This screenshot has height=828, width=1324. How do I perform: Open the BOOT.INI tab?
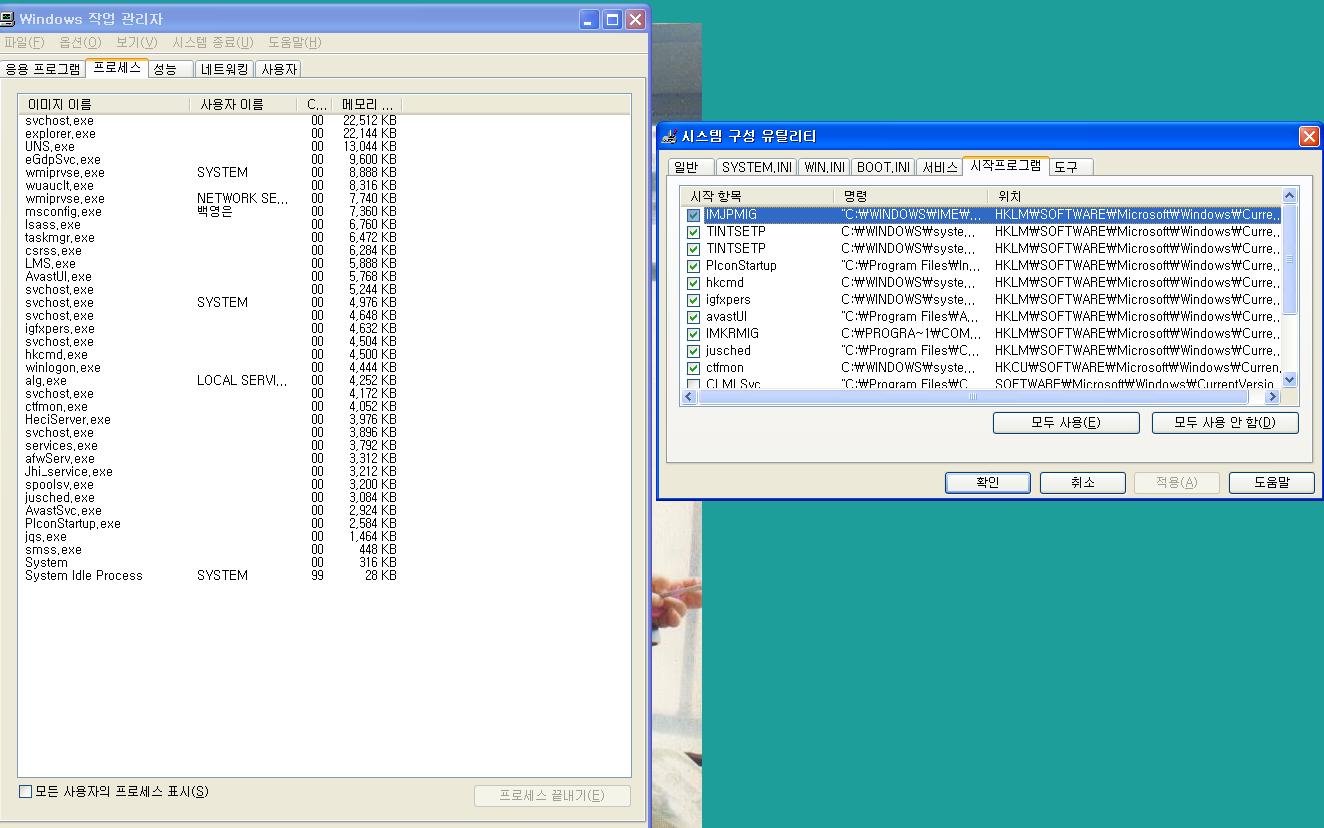coord(883,167)
